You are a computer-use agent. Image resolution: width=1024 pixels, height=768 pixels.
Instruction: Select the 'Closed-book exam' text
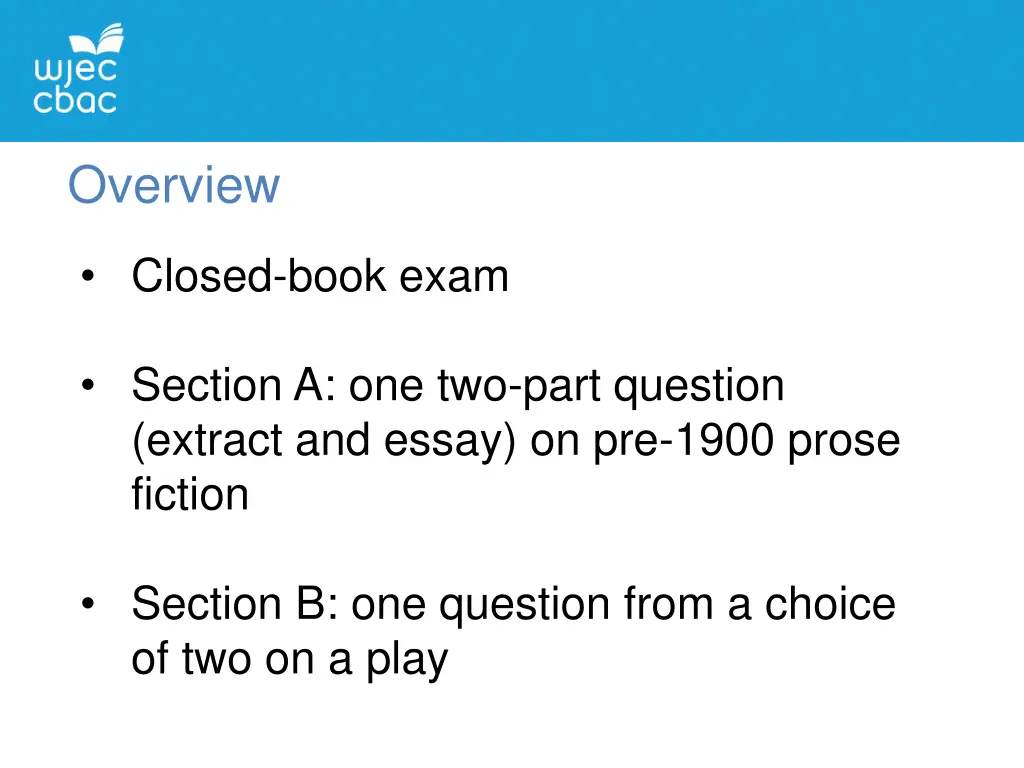320,276
